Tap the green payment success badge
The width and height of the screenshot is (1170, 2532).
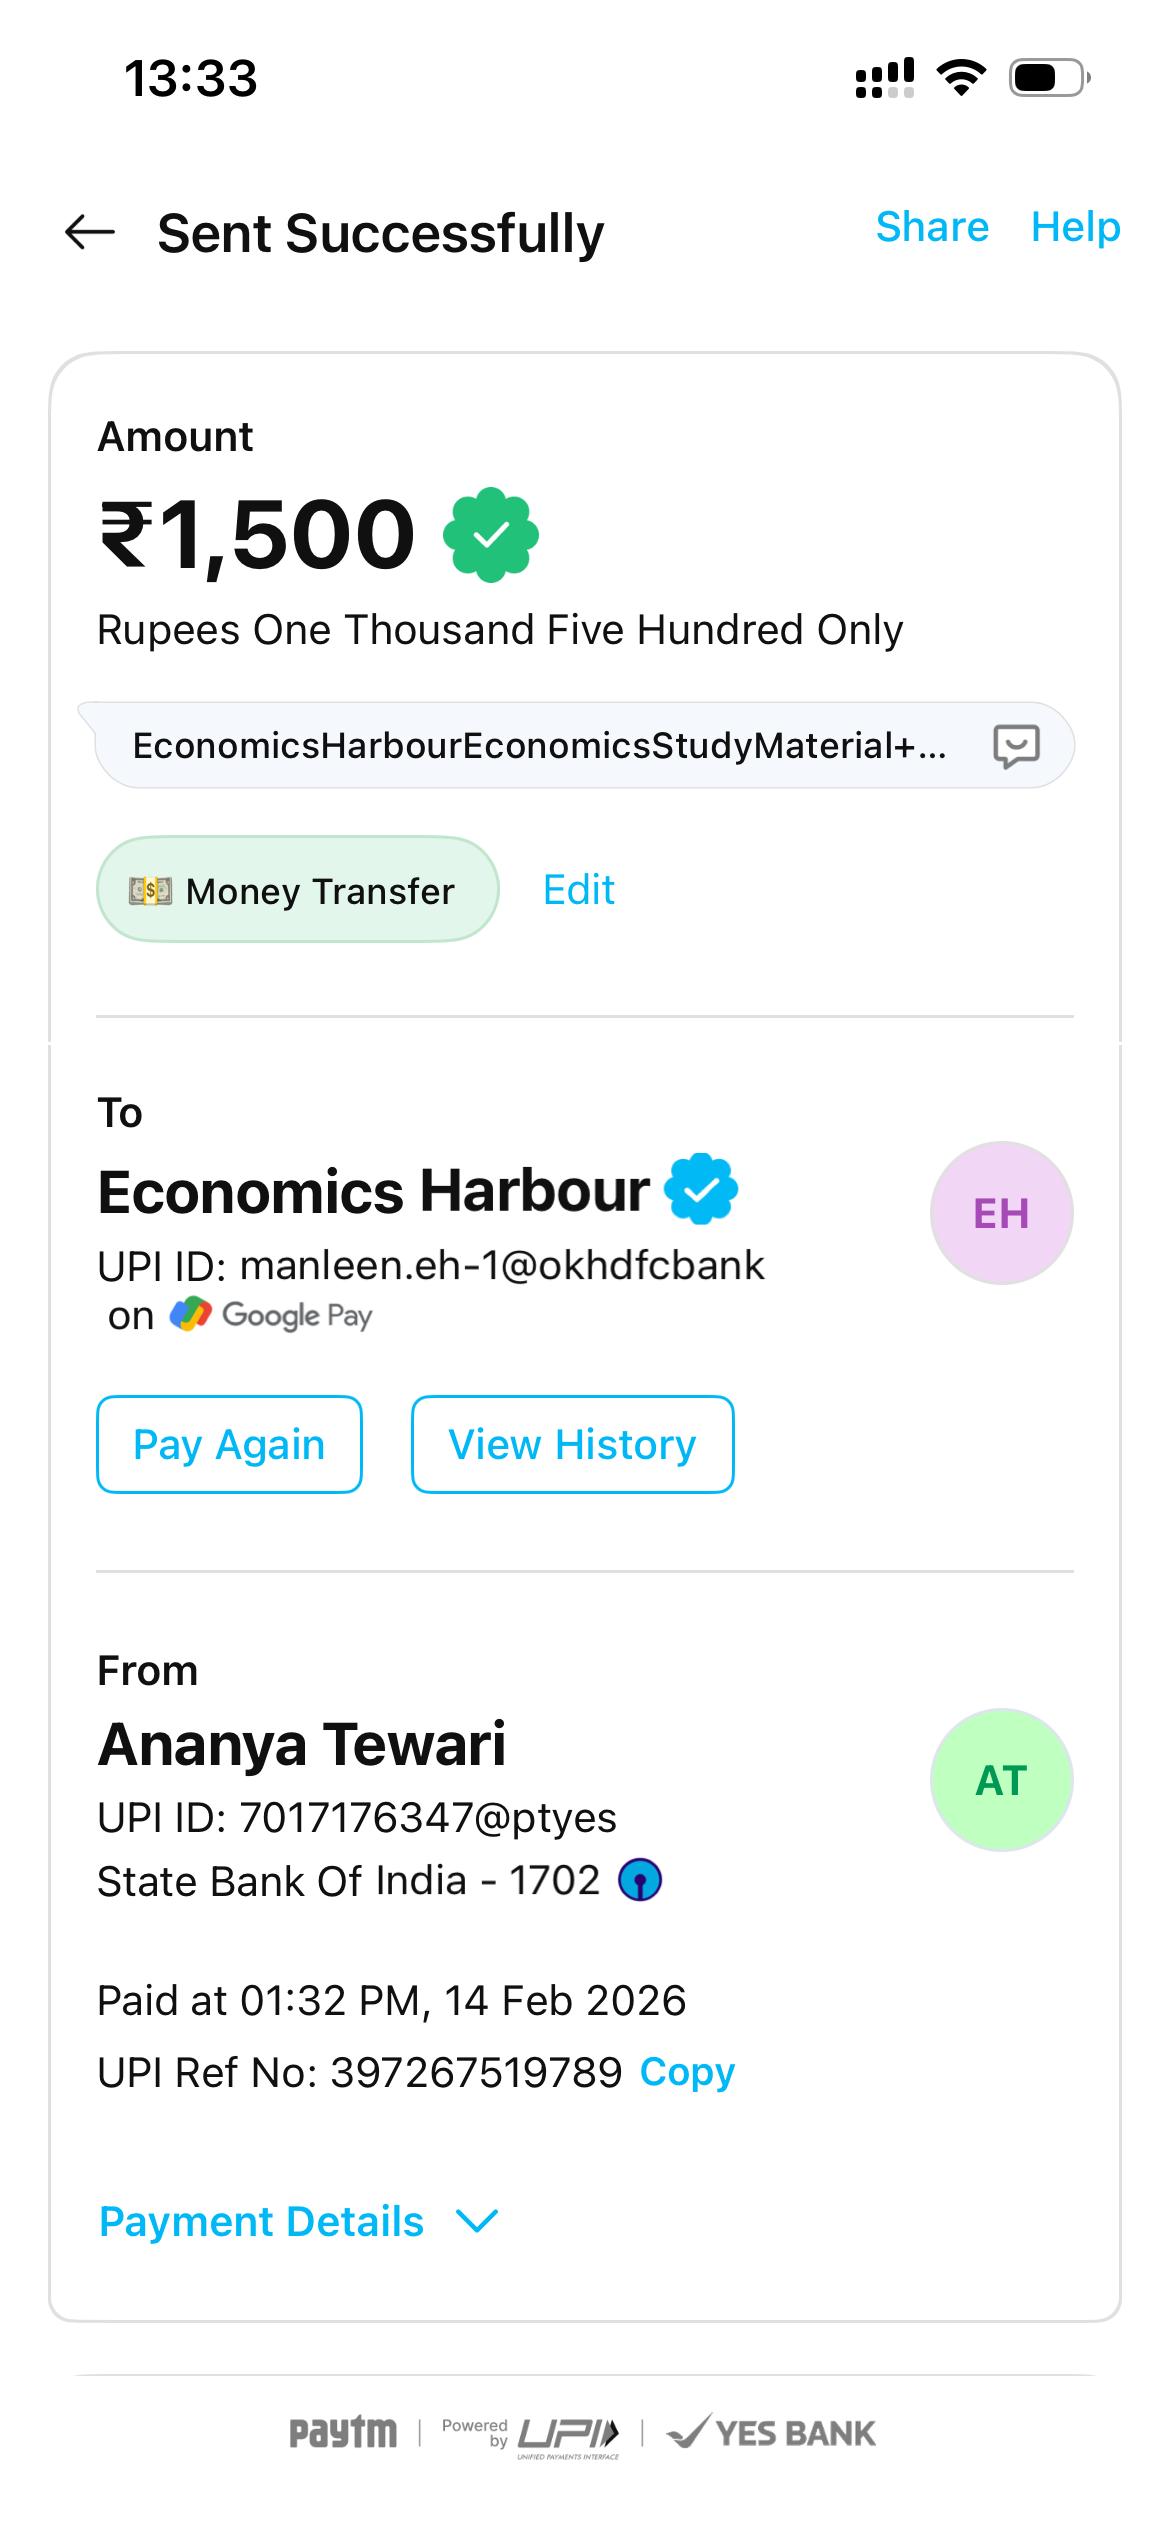[491, 535]
